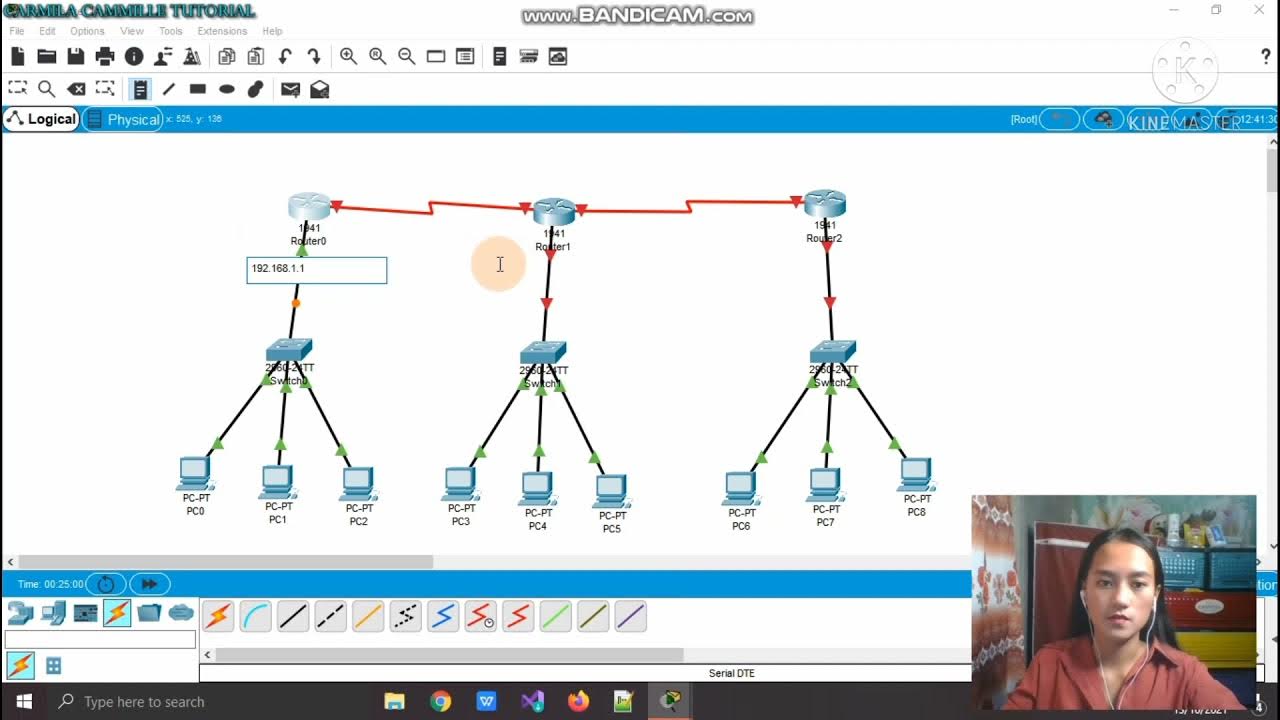Choose the blue Coaxial cable
Screen dimensions: 1280x720
point(443,617)
